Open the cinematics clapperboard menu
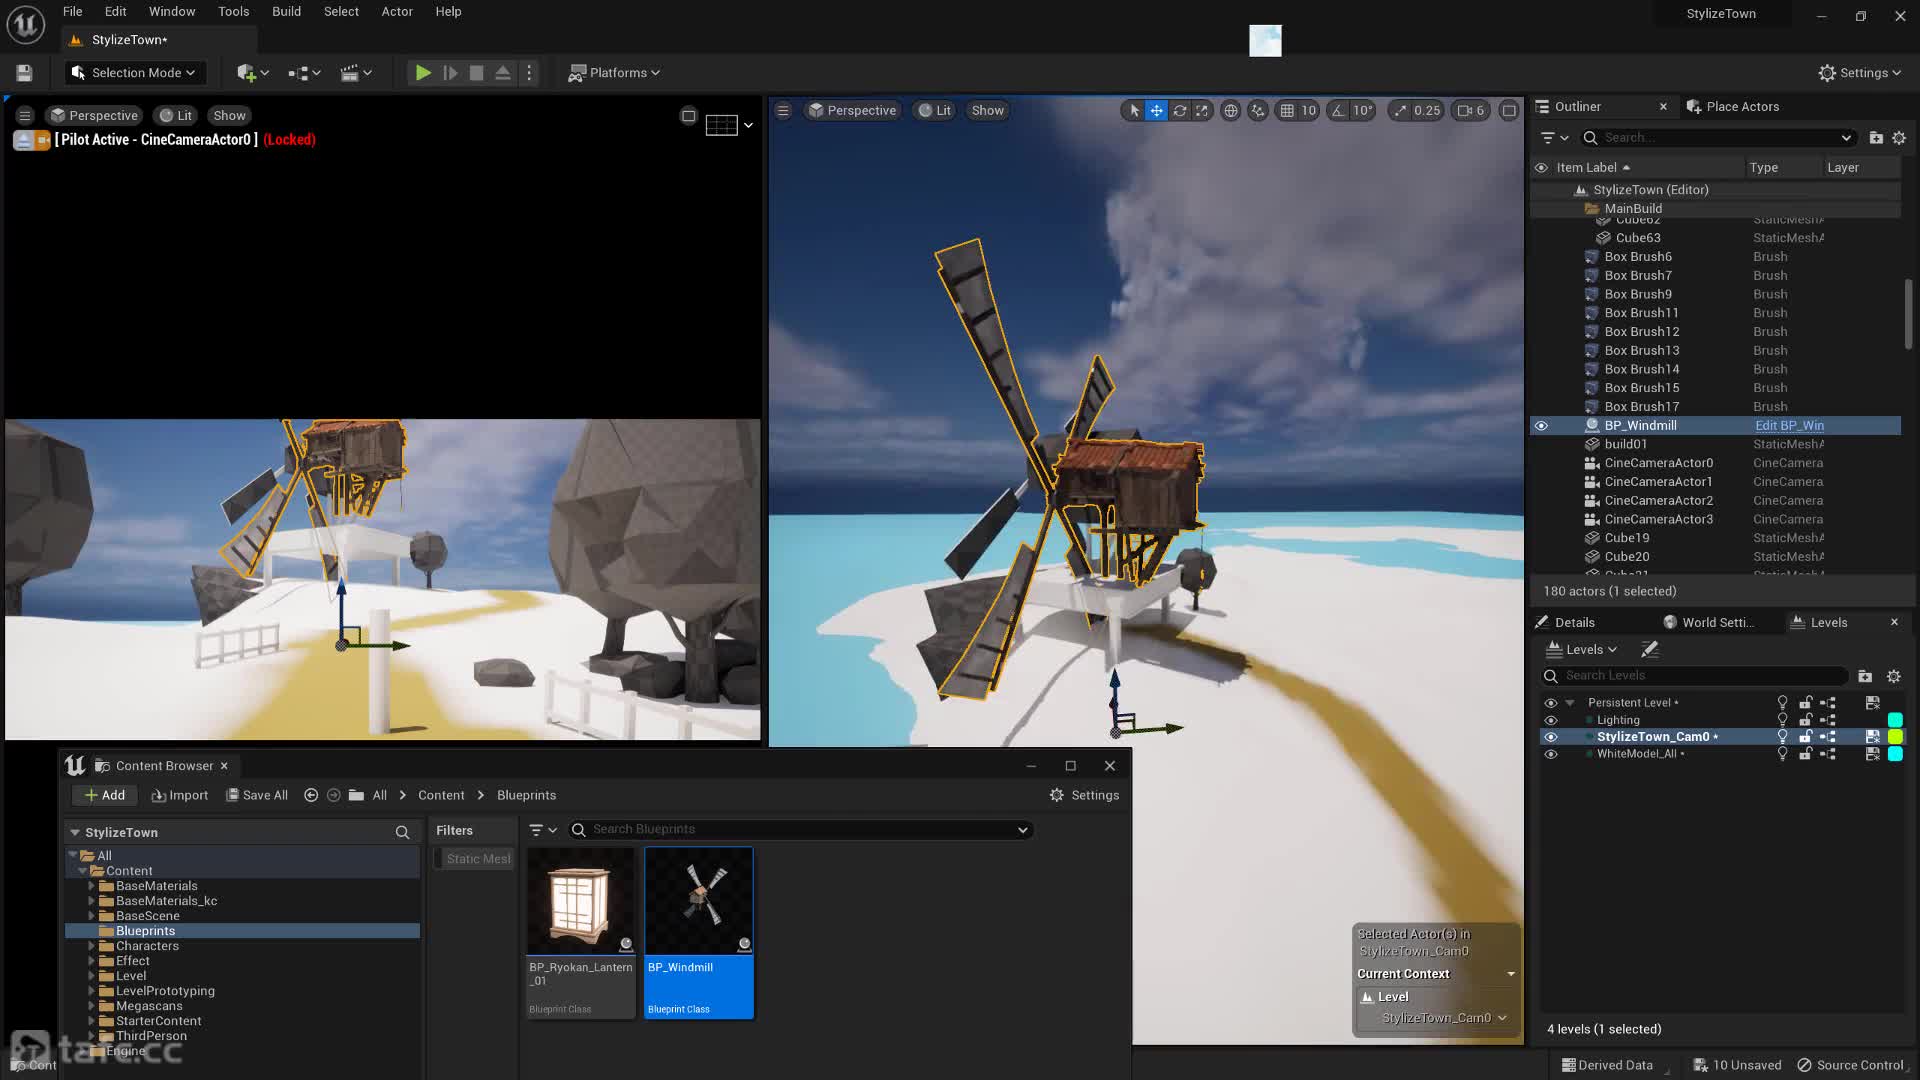 point(355,73)
